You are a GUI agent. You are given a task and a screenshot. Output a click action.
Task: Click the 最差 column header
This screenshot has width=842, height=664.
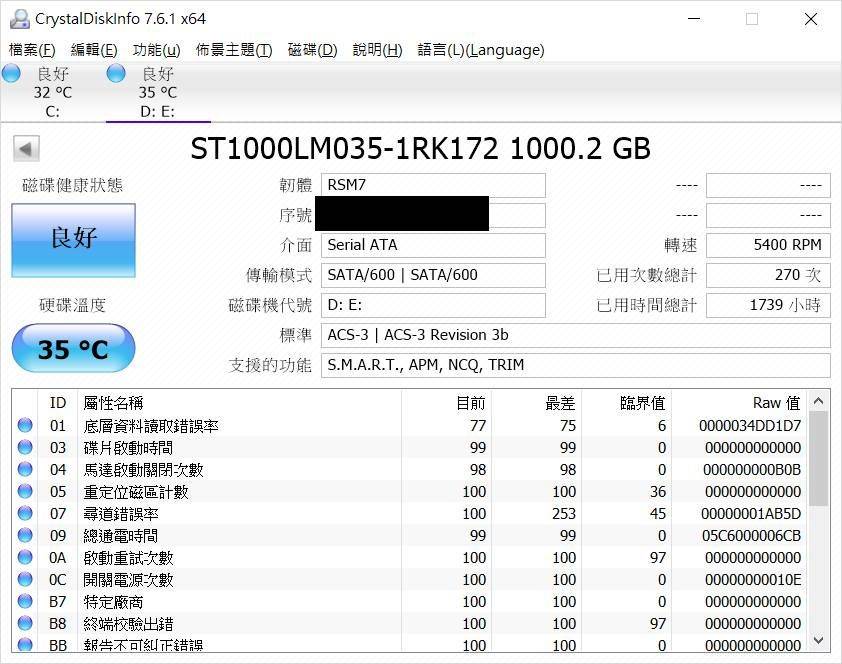[536, 403]
